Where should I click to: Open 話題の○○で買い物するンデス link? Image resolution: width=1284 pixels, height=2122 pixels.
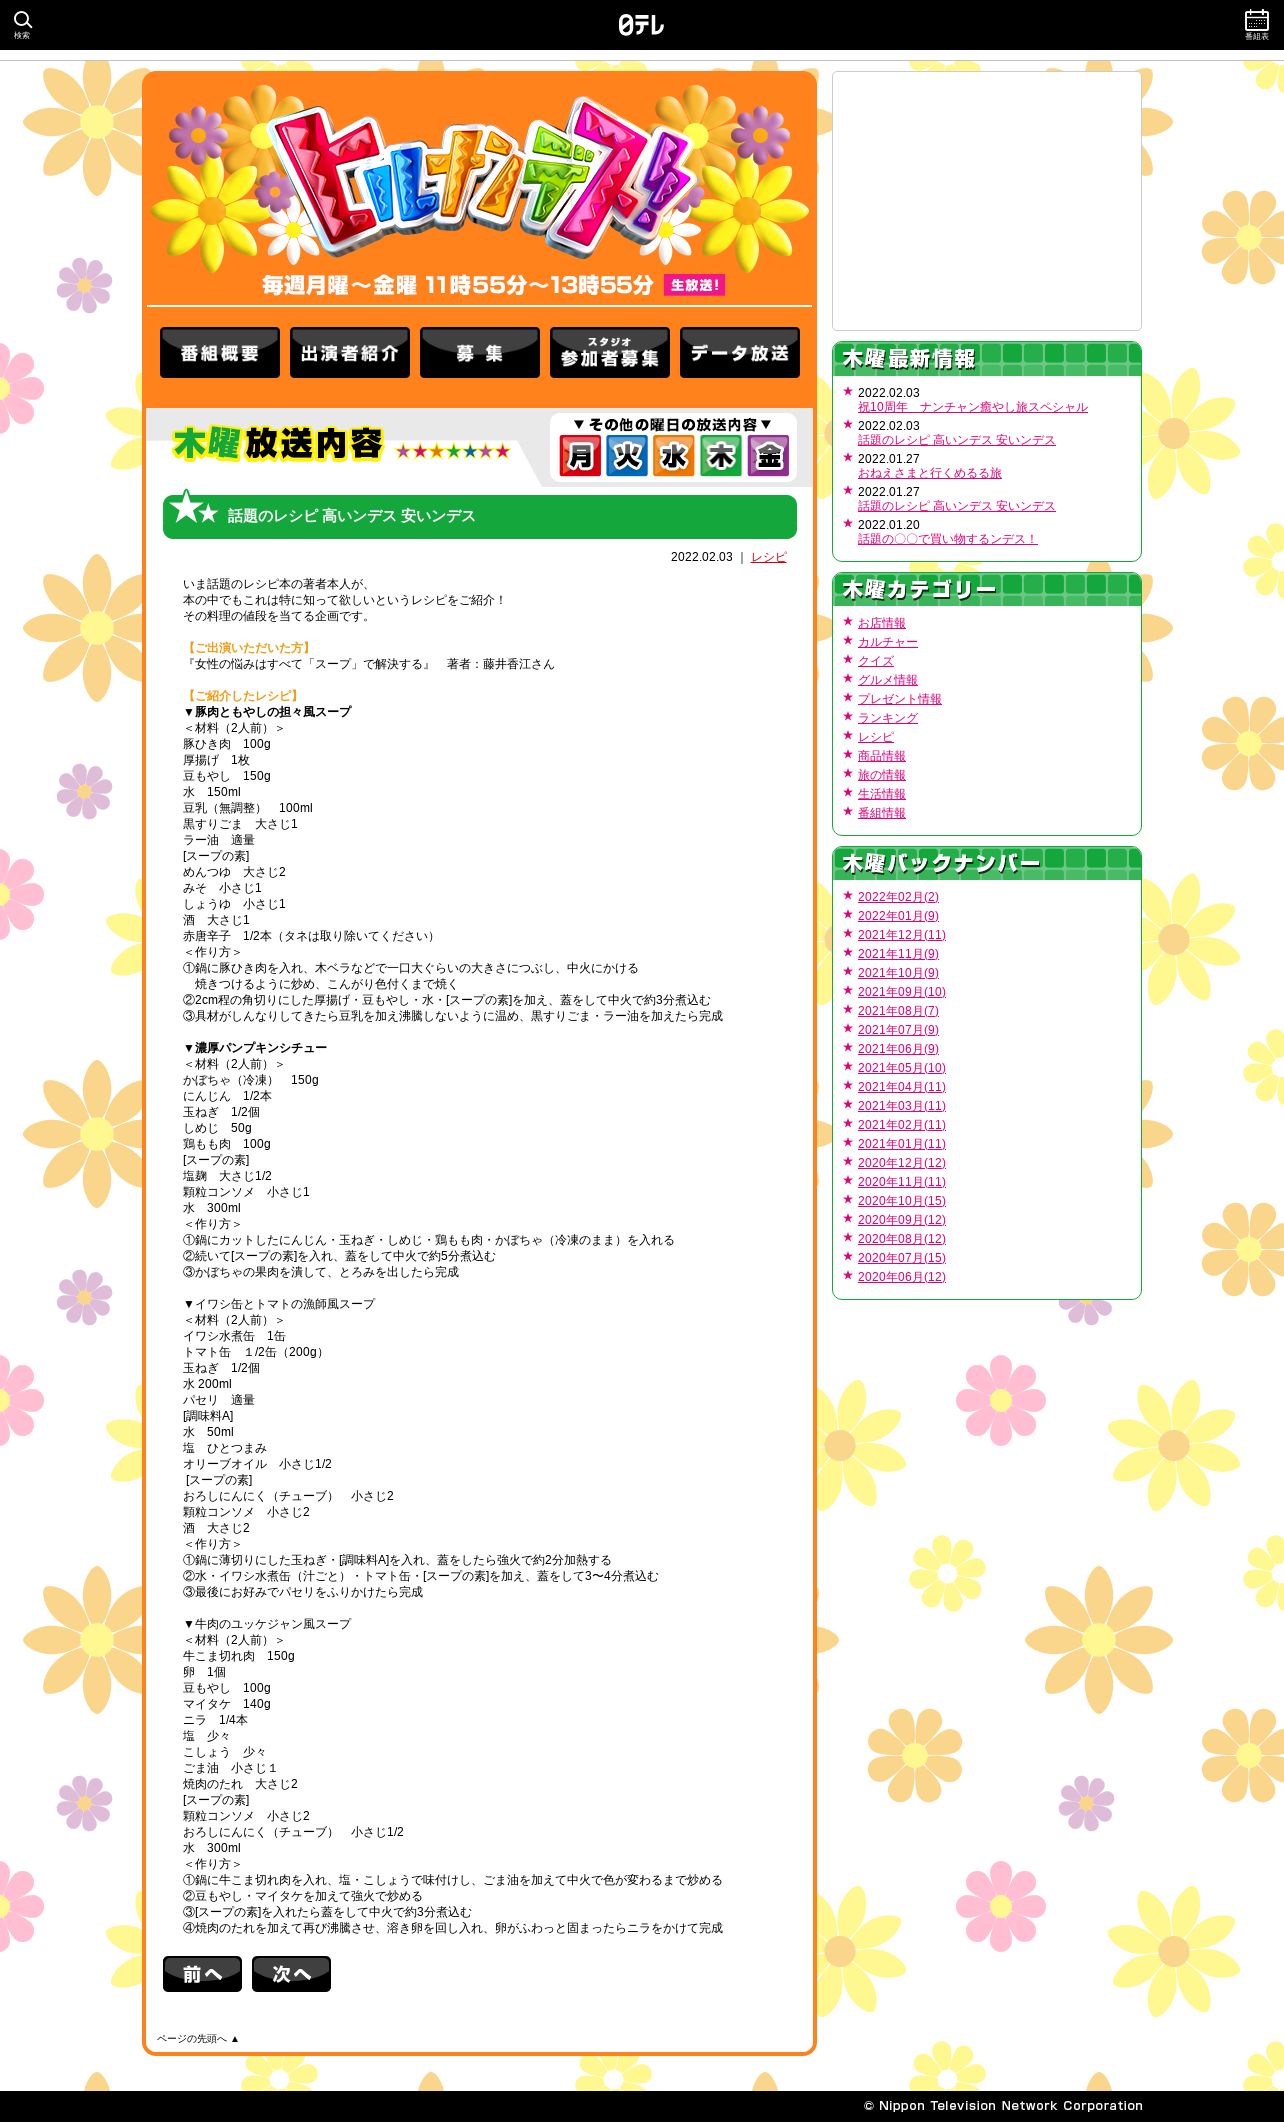pyautogui.click(x=947, y=539)
